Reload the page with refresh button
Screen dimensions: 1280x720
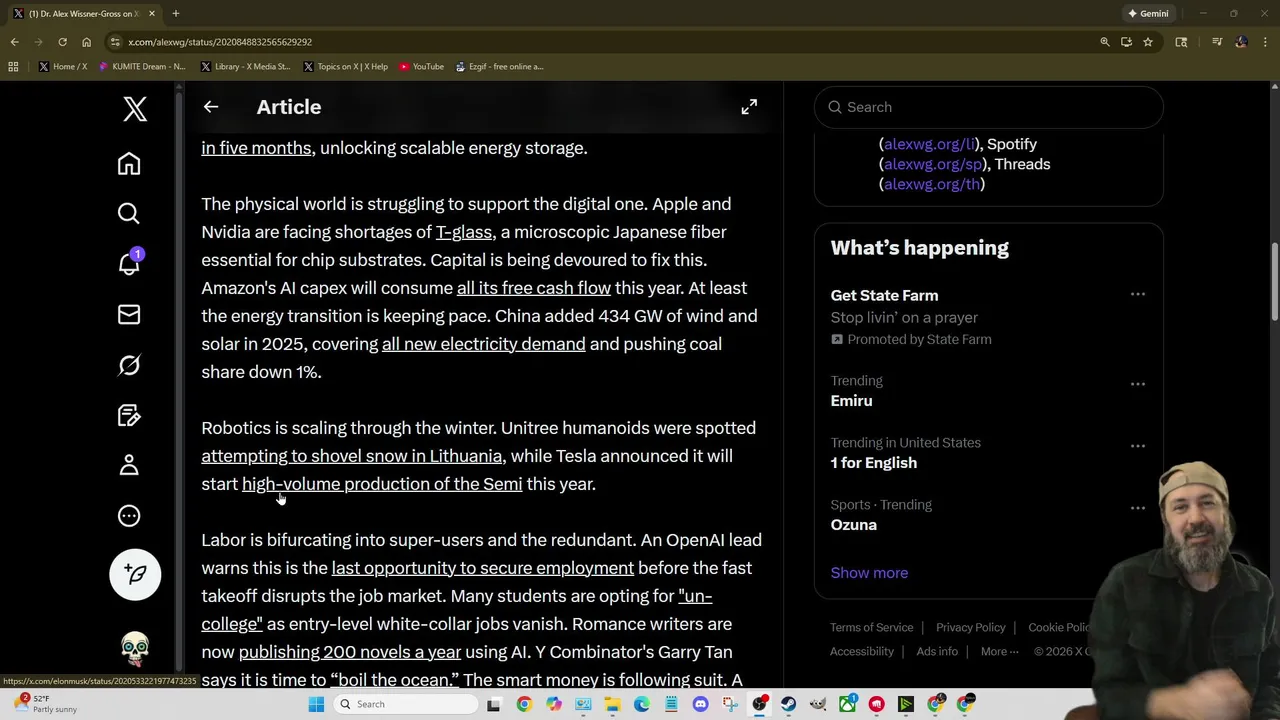pos(62,42)
